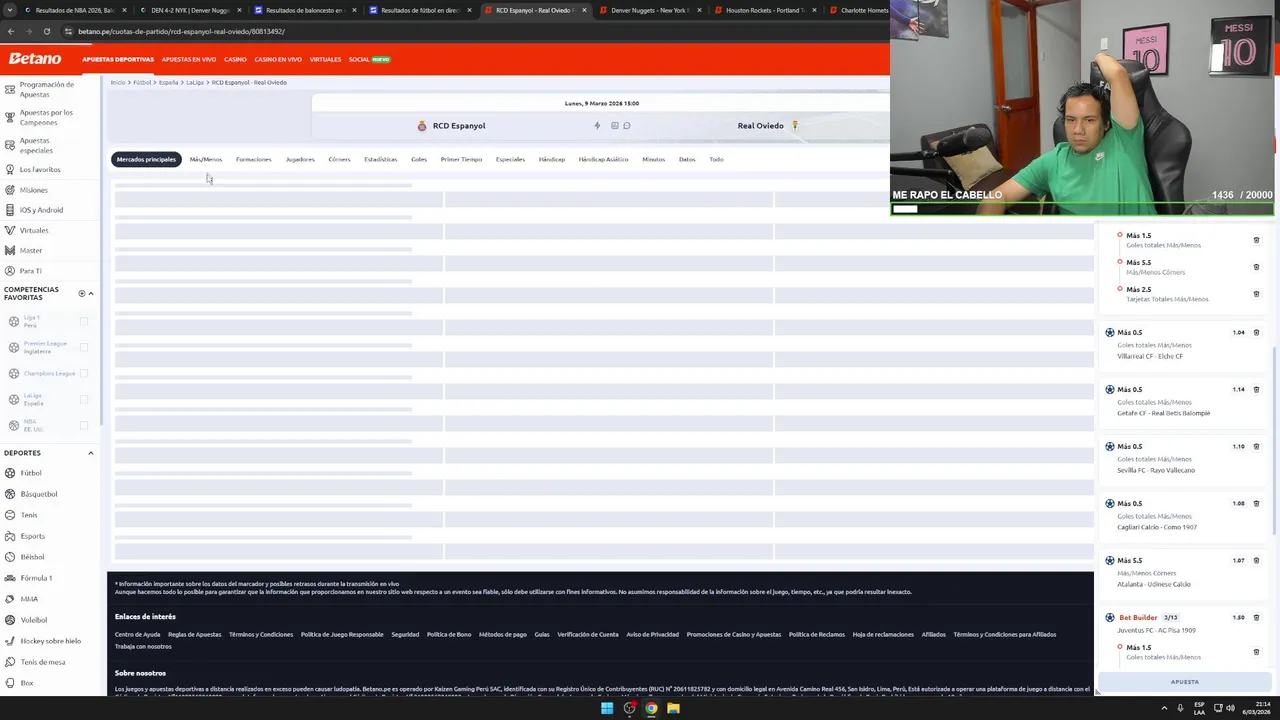Select the Tenis sport icon
The width and height of the screenshot is (1280, 720).
pos(11,515)
